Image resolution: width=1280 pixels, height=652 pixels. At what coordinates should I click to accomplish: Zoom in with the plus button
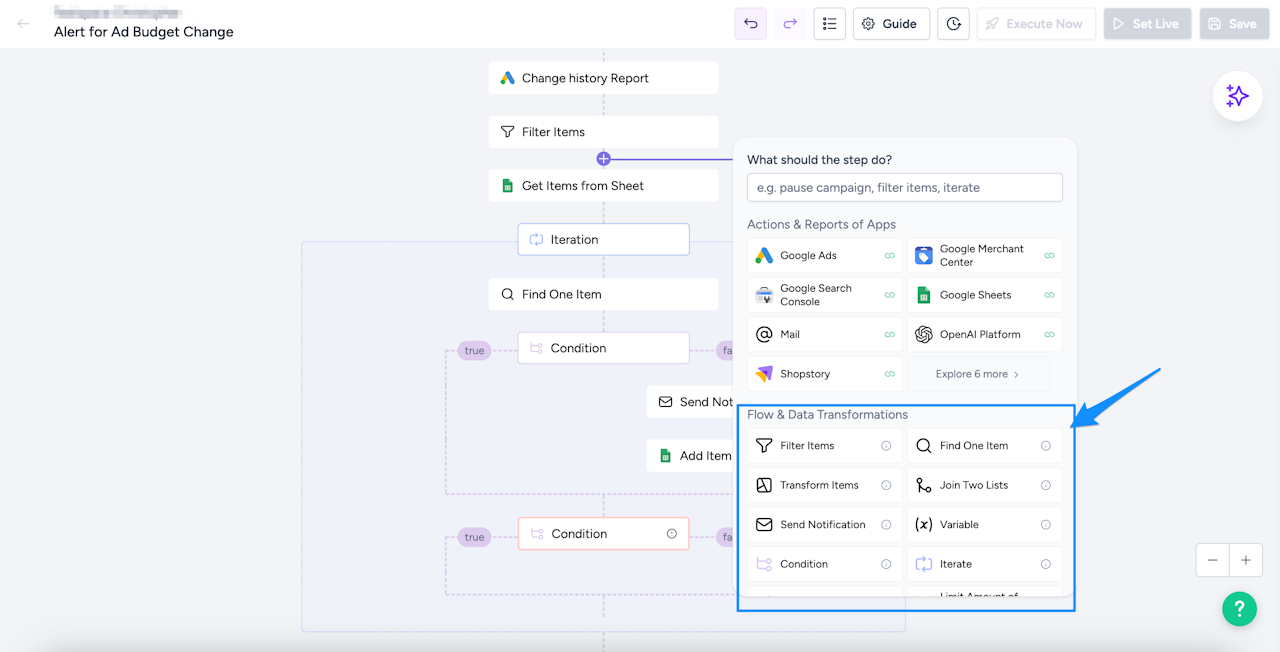(x=1246, y=560)
